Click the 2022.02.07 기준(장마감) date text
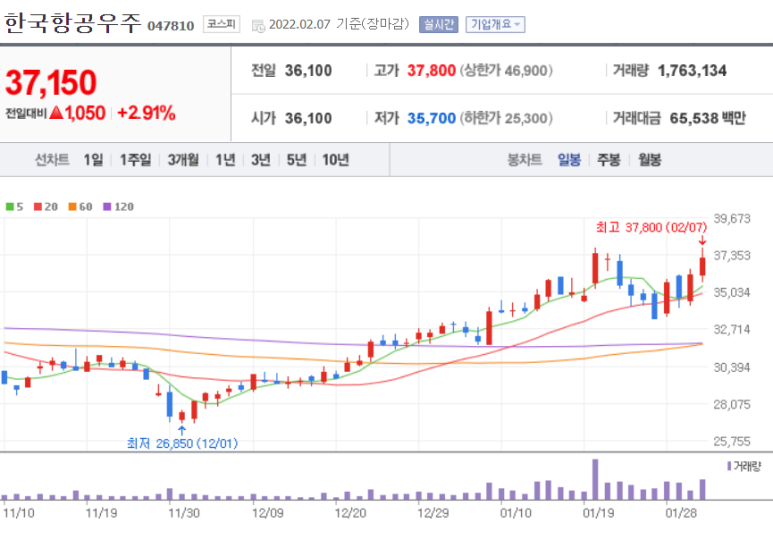 [x=339, y=24]
